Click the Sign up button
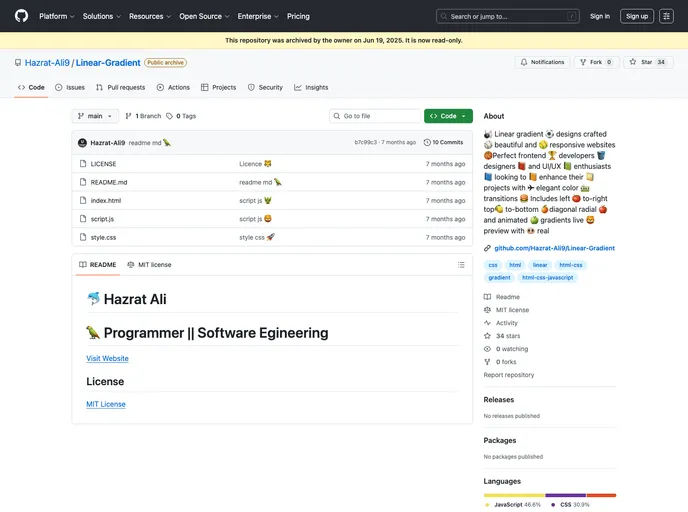Image resolution: width=688 pixels, height=512 pixels. coord(636,16)
